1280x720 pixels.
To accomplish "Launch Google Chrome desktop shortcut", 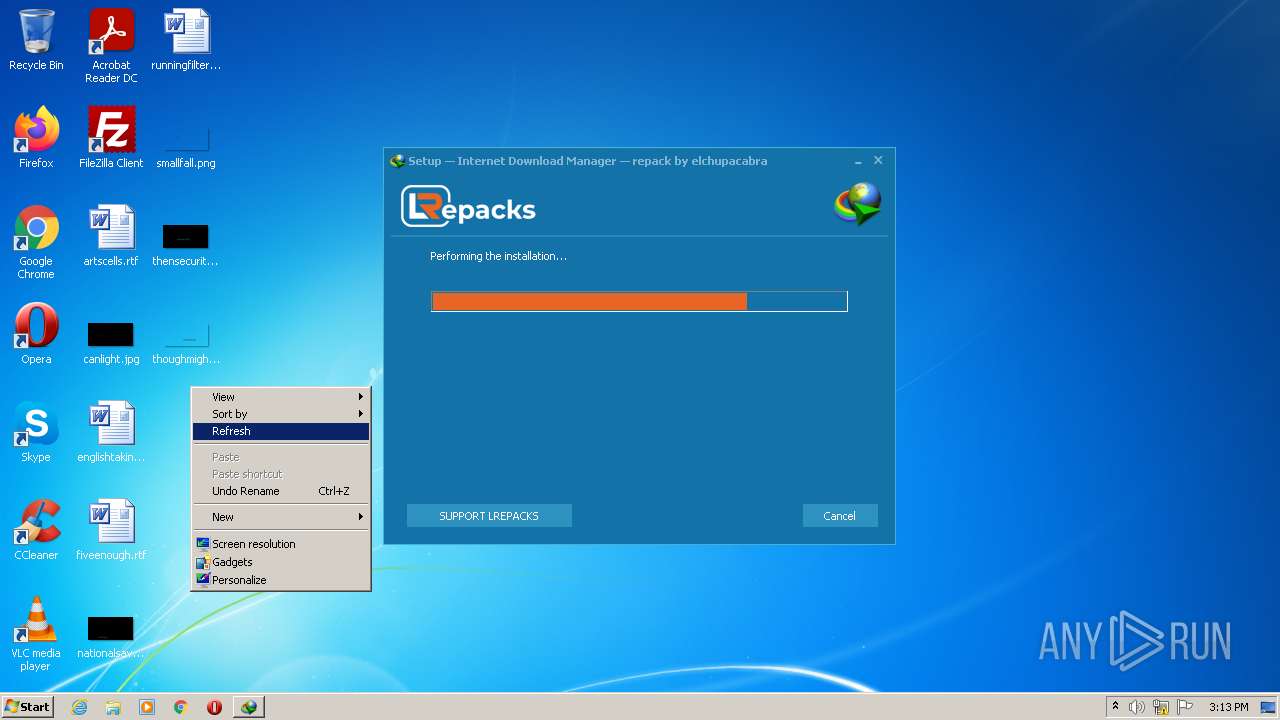I will [x=36, y=242].
